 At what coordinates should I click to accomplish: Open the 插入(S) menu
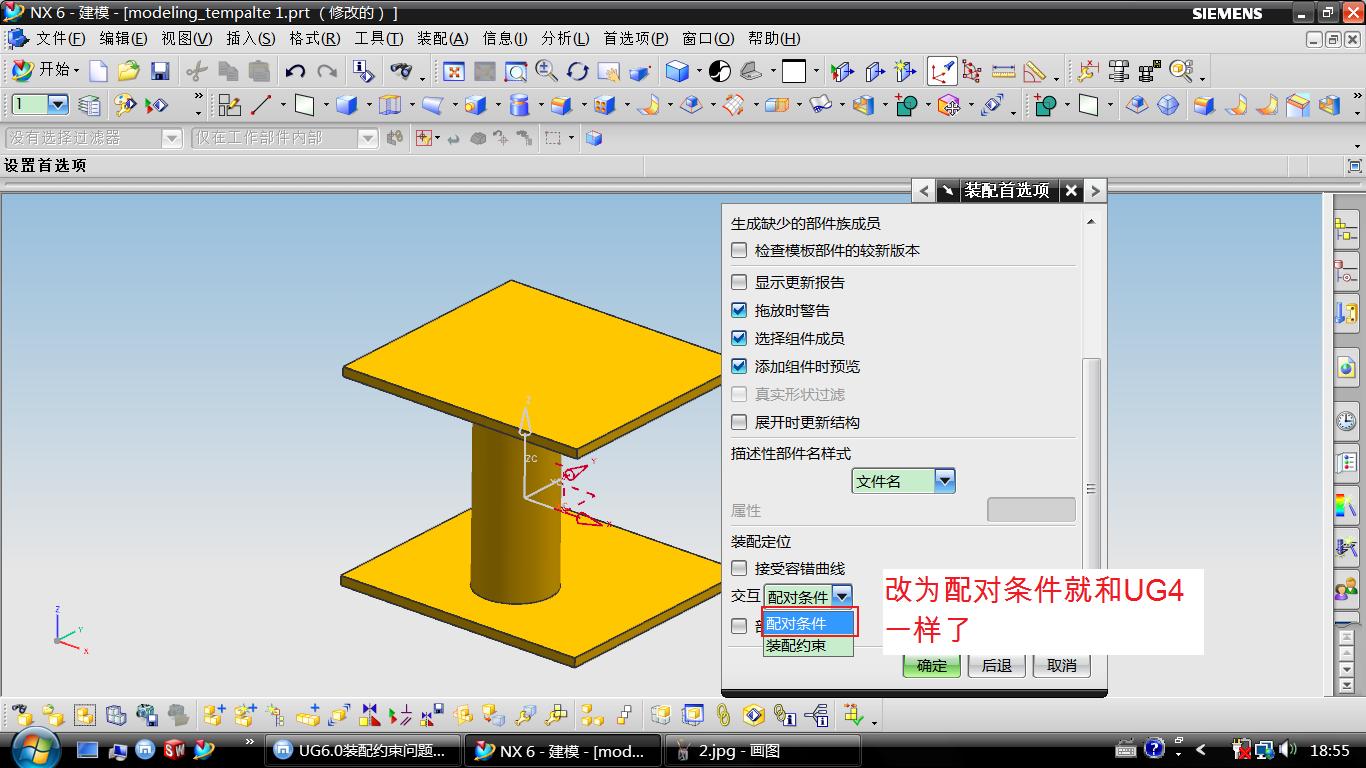251,38
